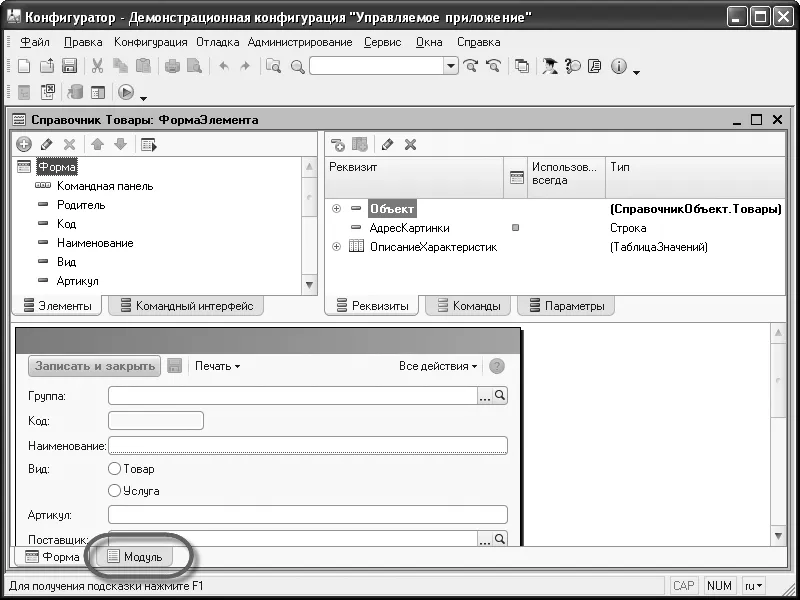Viewport: 800px width, 600px height.
Task: Click into the Наименование input field
Action: (308, 445)
